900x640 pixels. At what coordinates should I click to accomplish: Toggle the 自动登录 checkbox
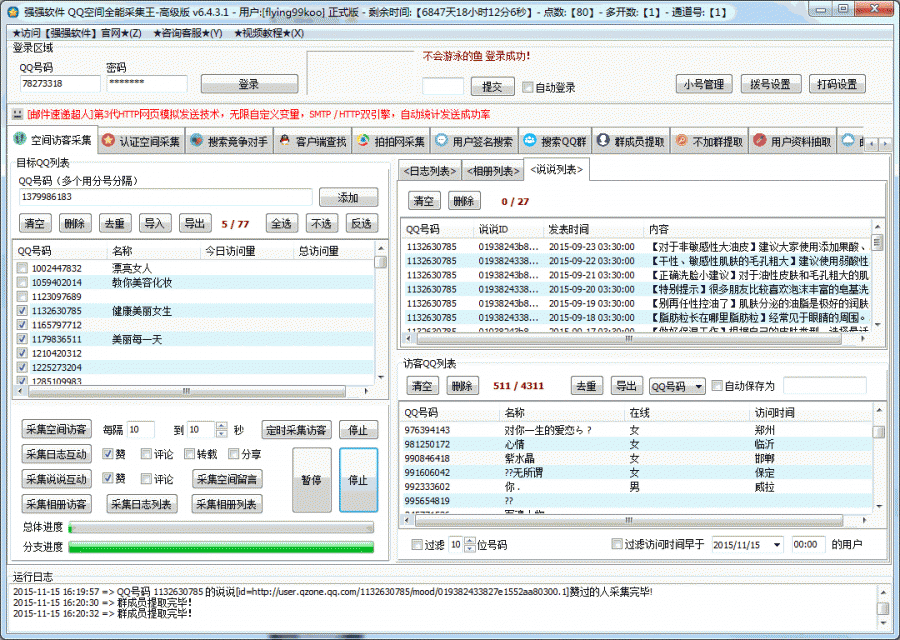(x=527, y=87)
